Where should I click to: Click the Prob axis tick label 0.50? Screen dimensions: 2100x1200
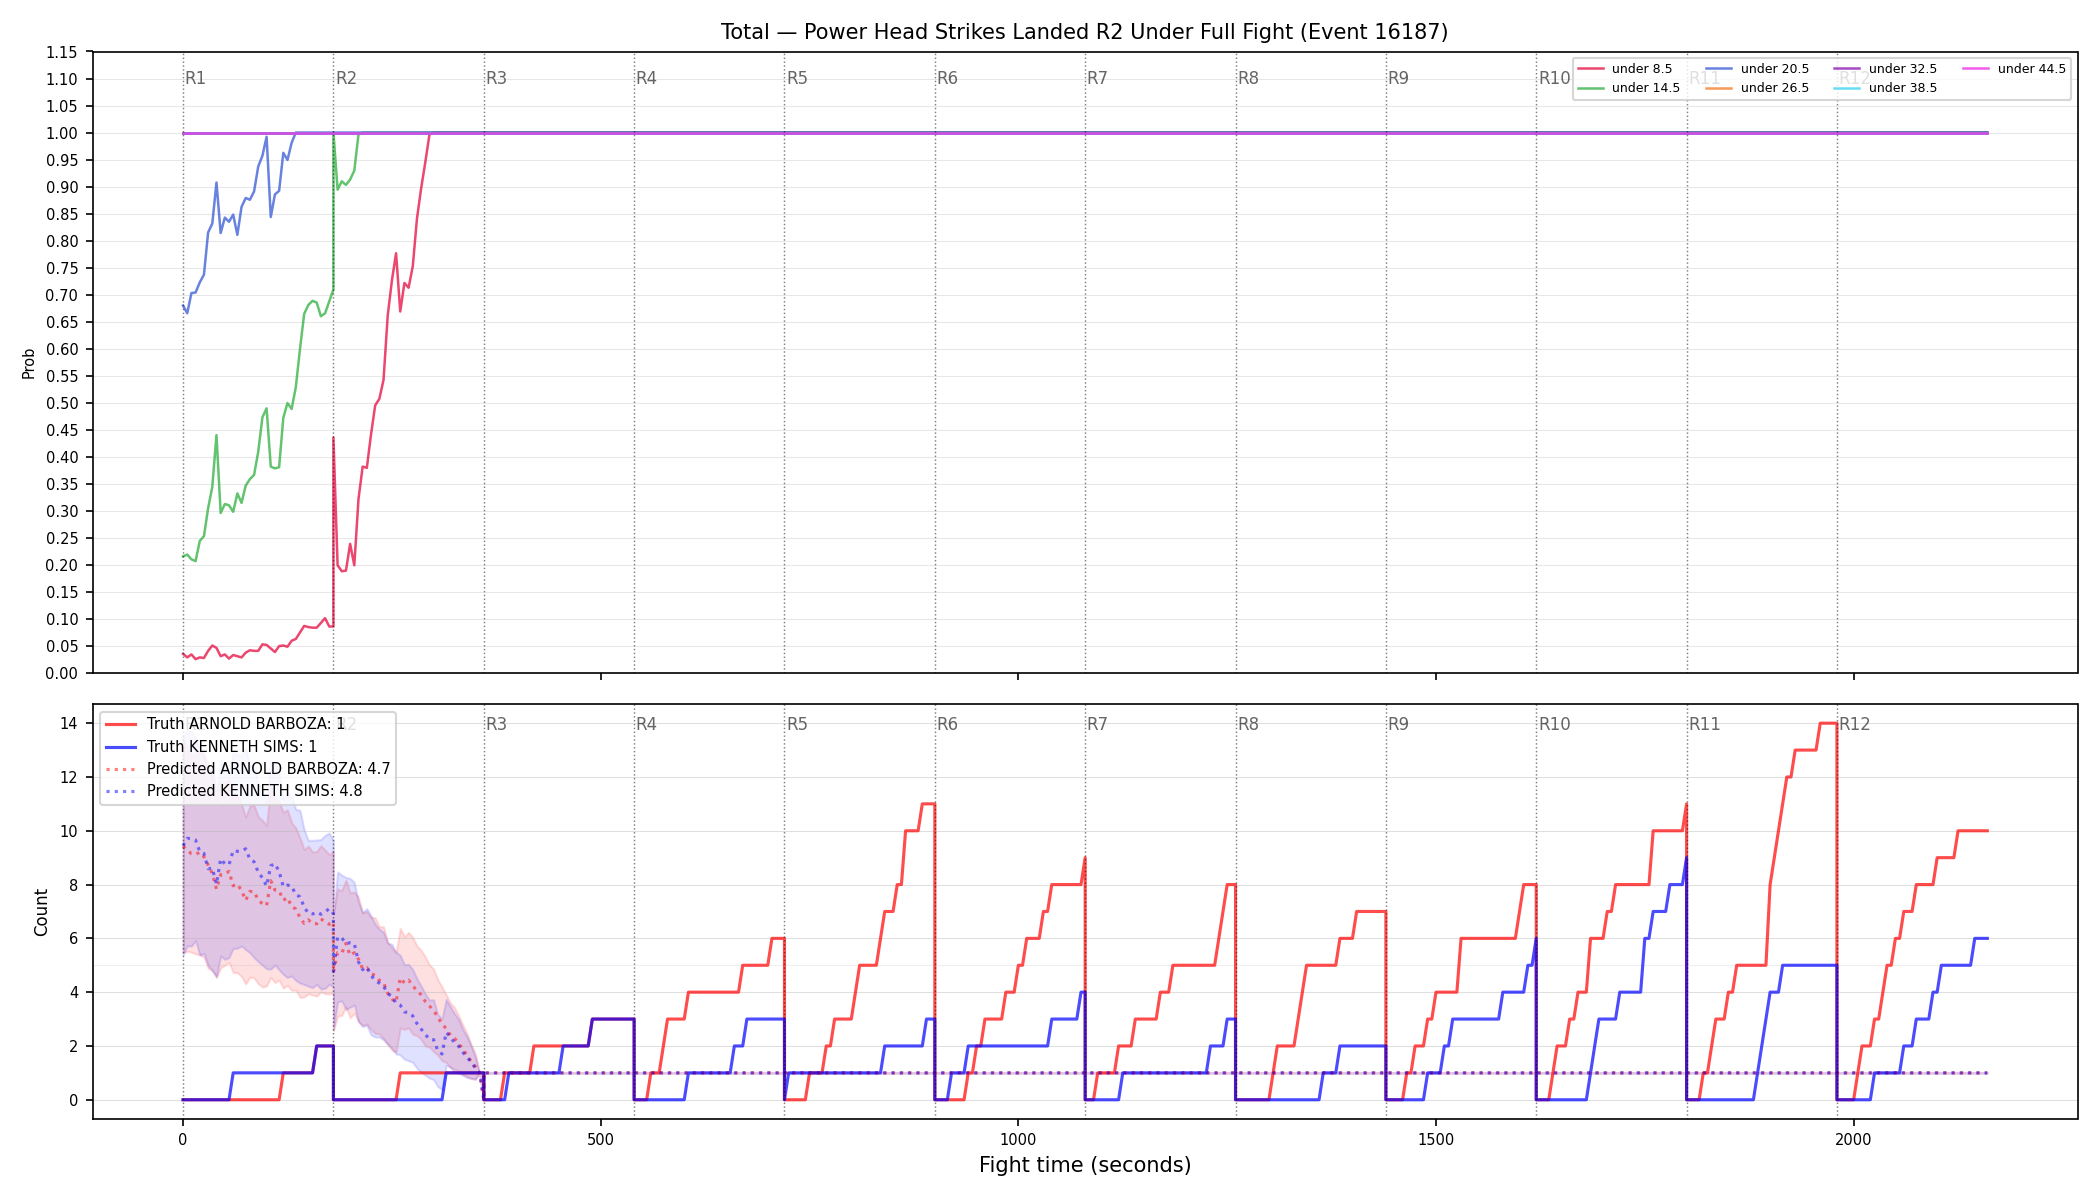pos(62,403)
